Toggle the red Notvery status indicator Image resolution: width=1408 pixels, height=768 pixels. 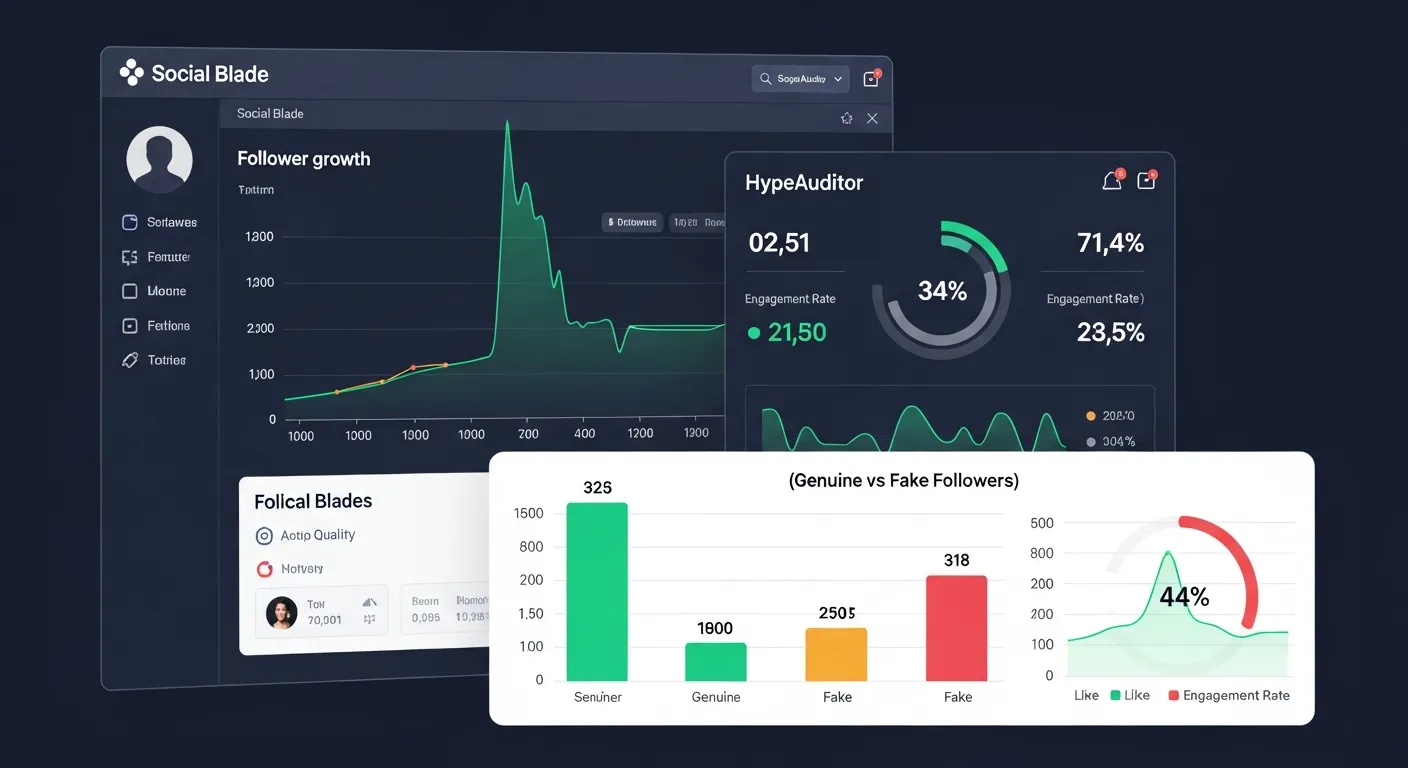pos(263,568)
